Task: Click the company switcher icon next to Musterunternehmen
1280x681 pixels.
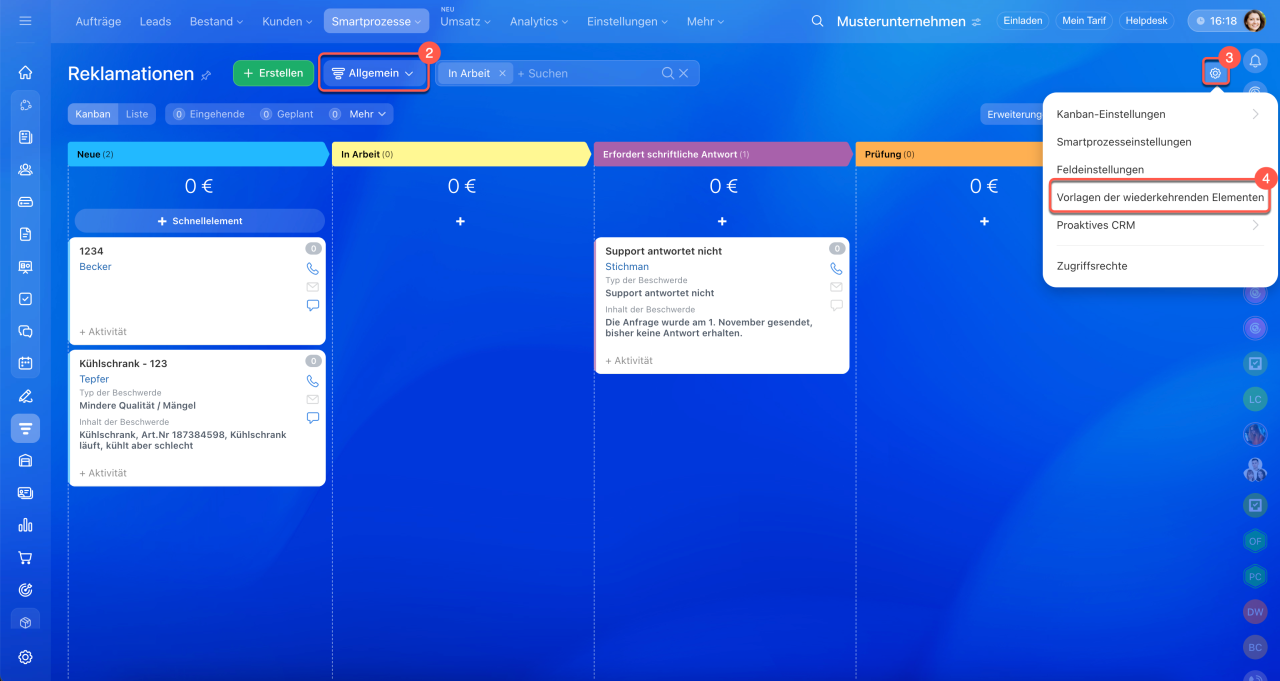Action: (976, 21)
